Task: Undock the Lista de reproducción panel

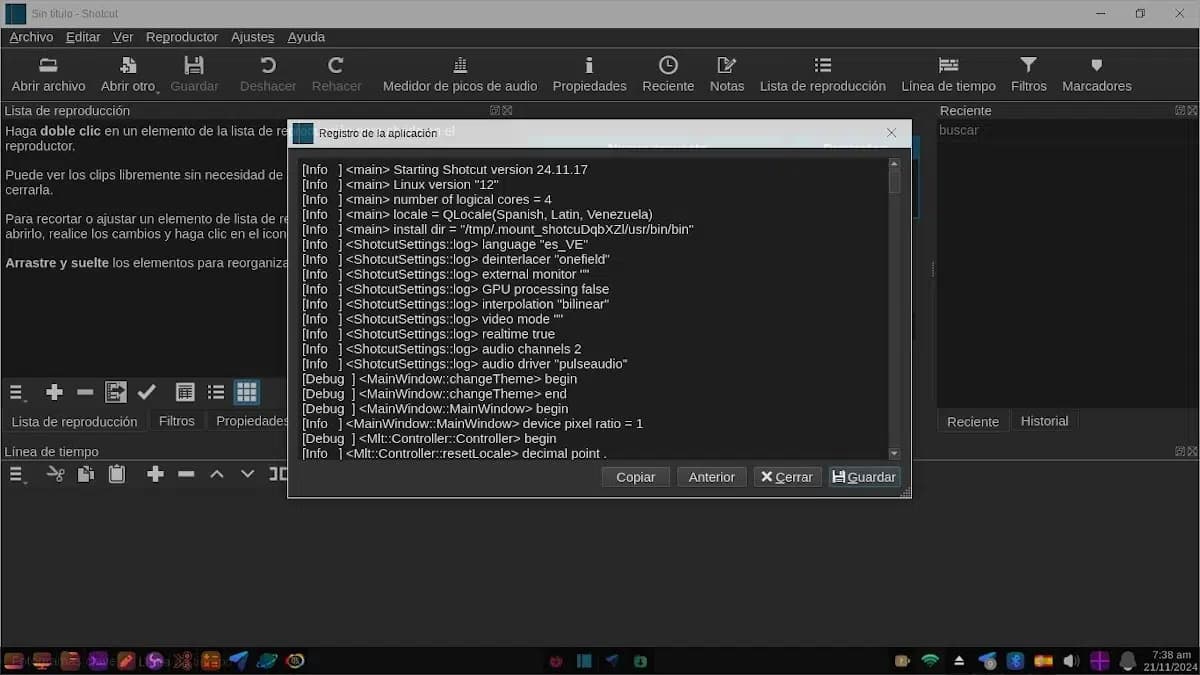Action: click(495, 110)
